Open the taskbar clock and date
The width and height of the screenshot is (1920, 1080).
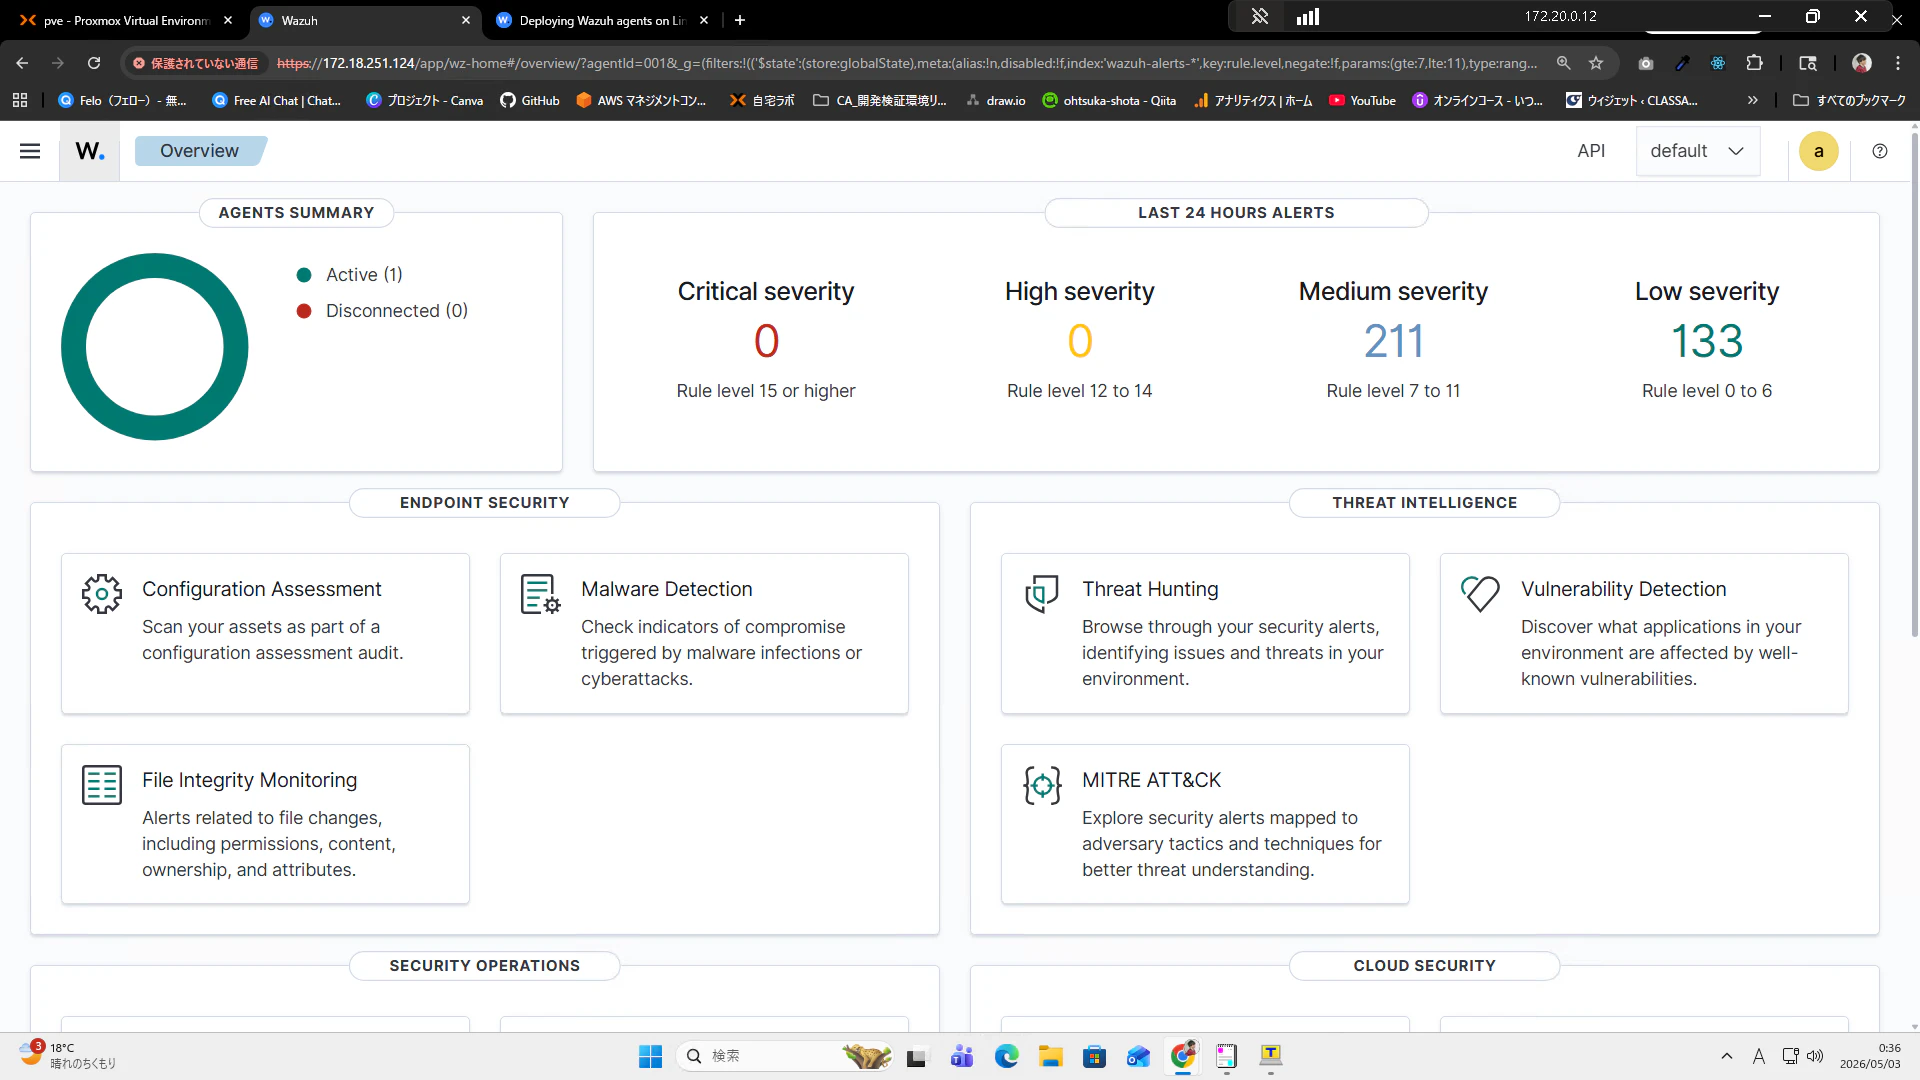click(x=1870, y=1056)
